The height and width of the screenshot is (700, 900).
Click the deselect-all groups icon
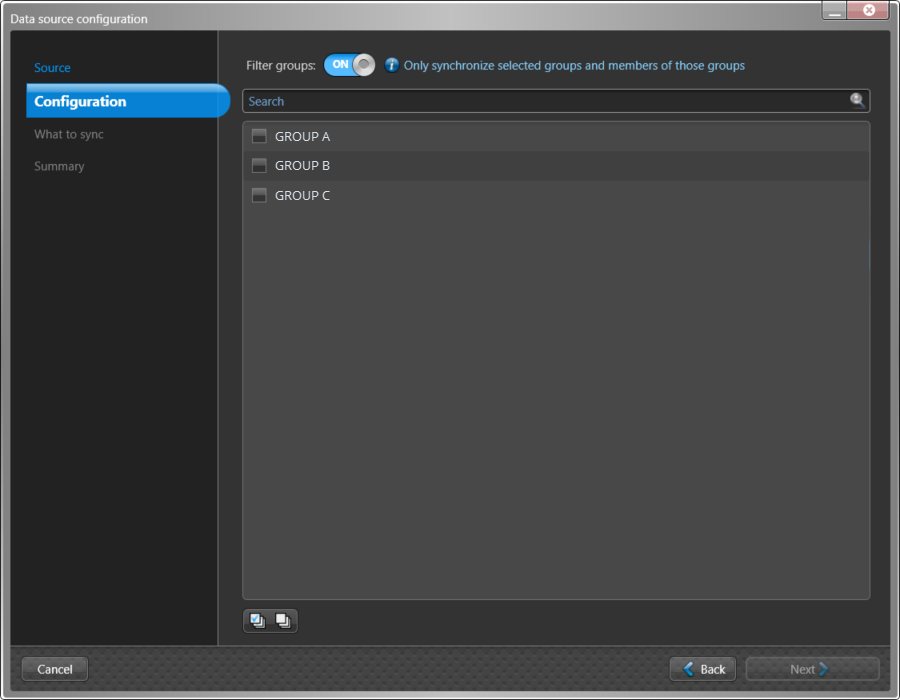[x=283, y=620]
